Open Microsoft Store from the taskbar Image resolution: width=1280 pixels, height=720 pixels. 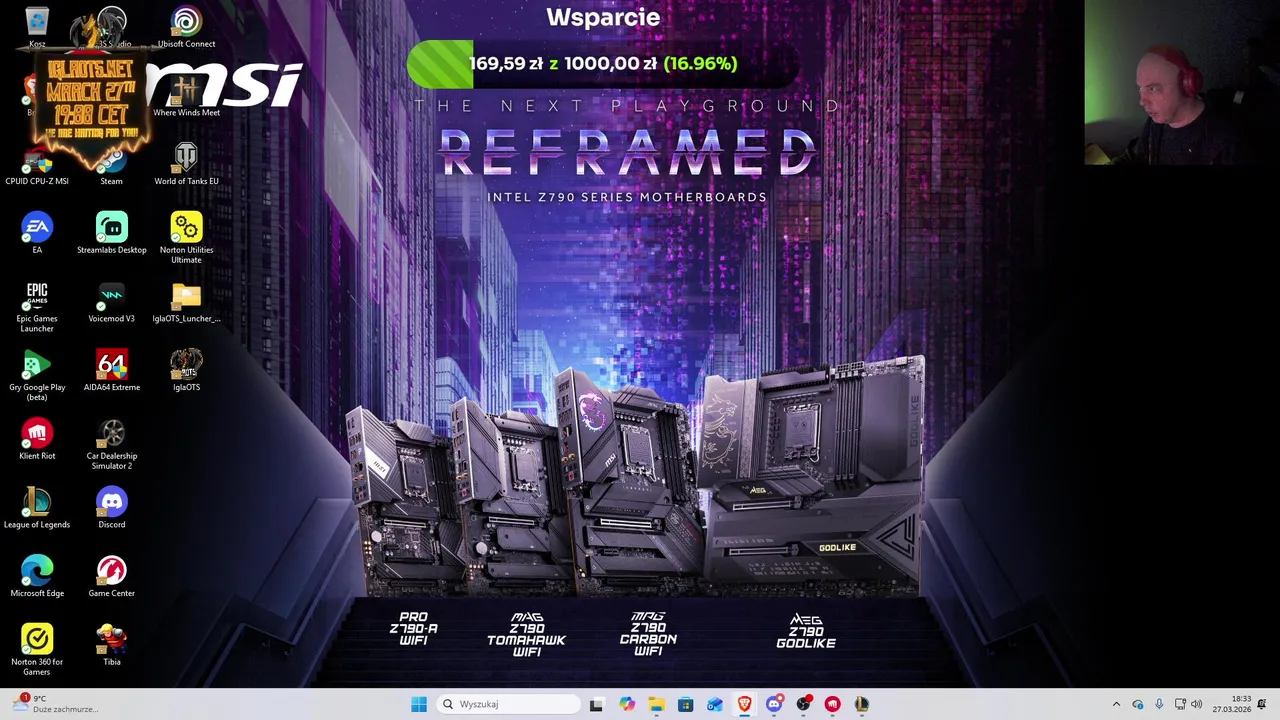[685, 704]
